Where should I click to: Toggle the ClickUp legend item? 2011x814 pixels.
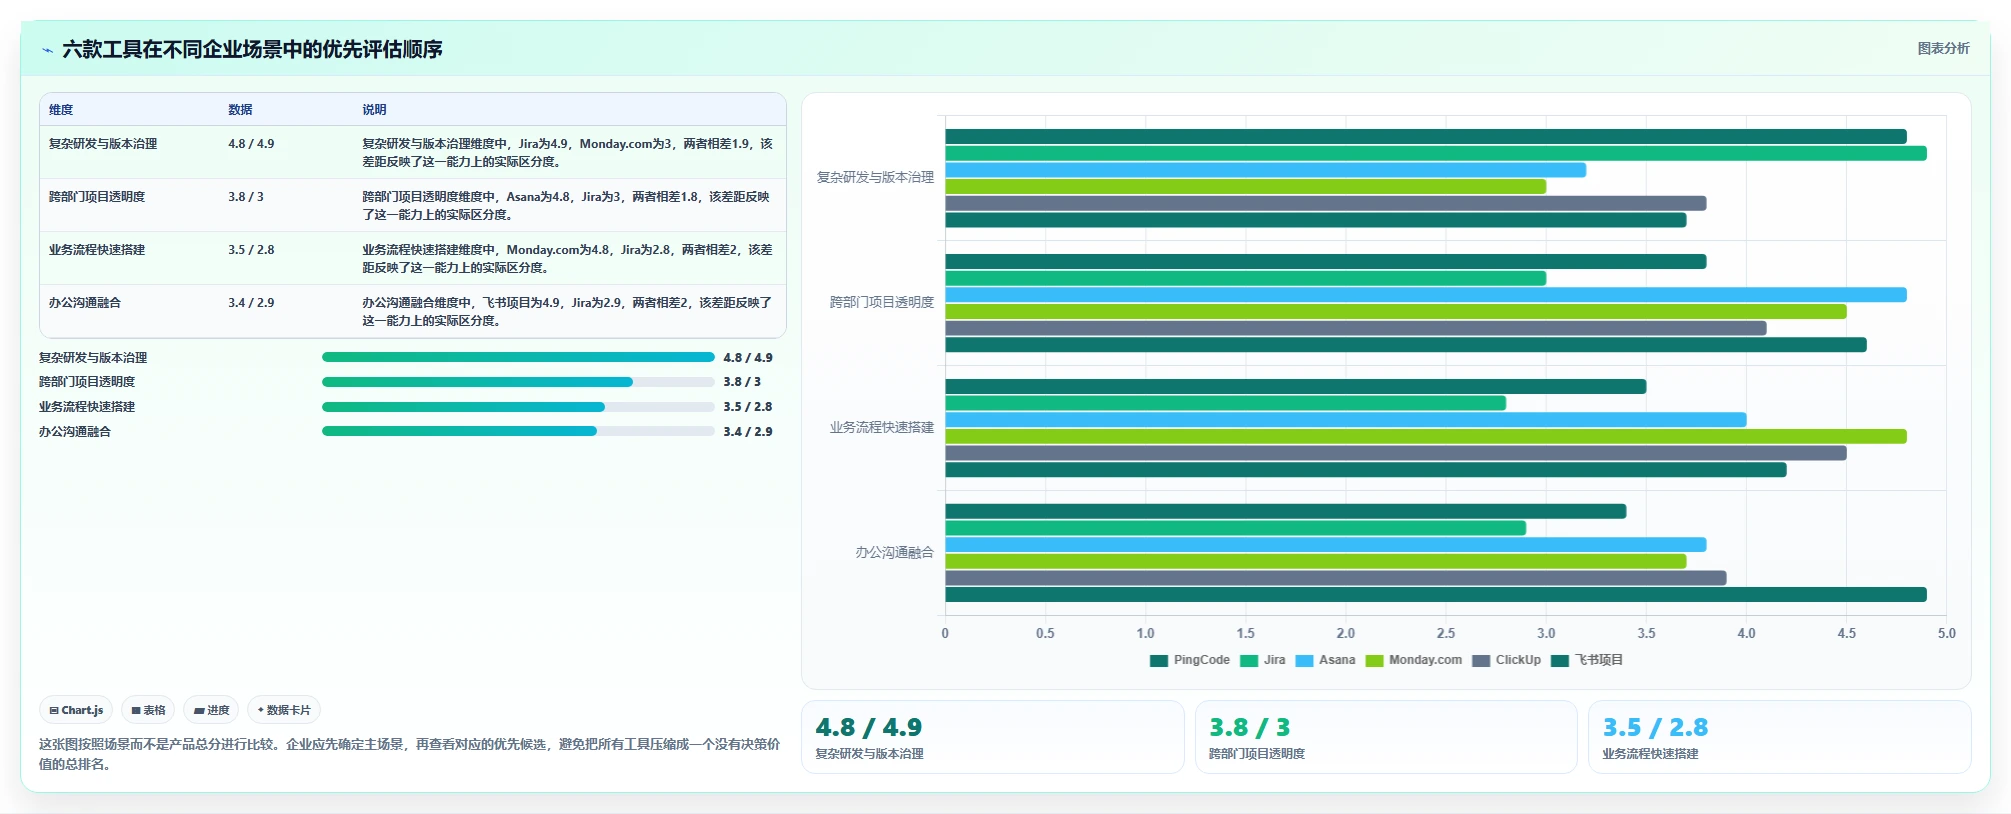tap(1506, 660)
